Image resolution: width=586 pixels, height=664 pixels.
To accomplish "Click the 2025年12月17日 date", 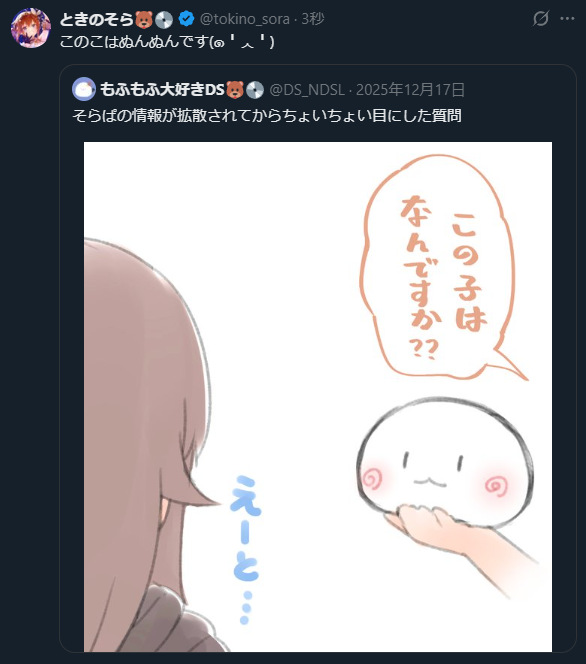I will 410,90.
